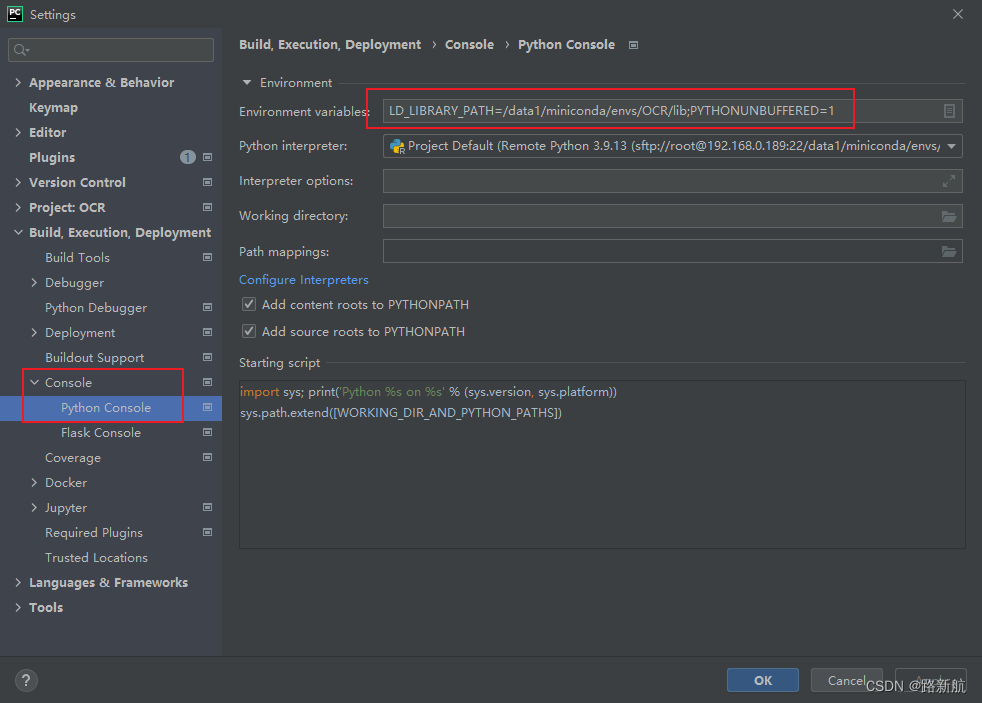Open Required Plugins settings
This screenshot has height=703, width=982.
coord(94,533)
